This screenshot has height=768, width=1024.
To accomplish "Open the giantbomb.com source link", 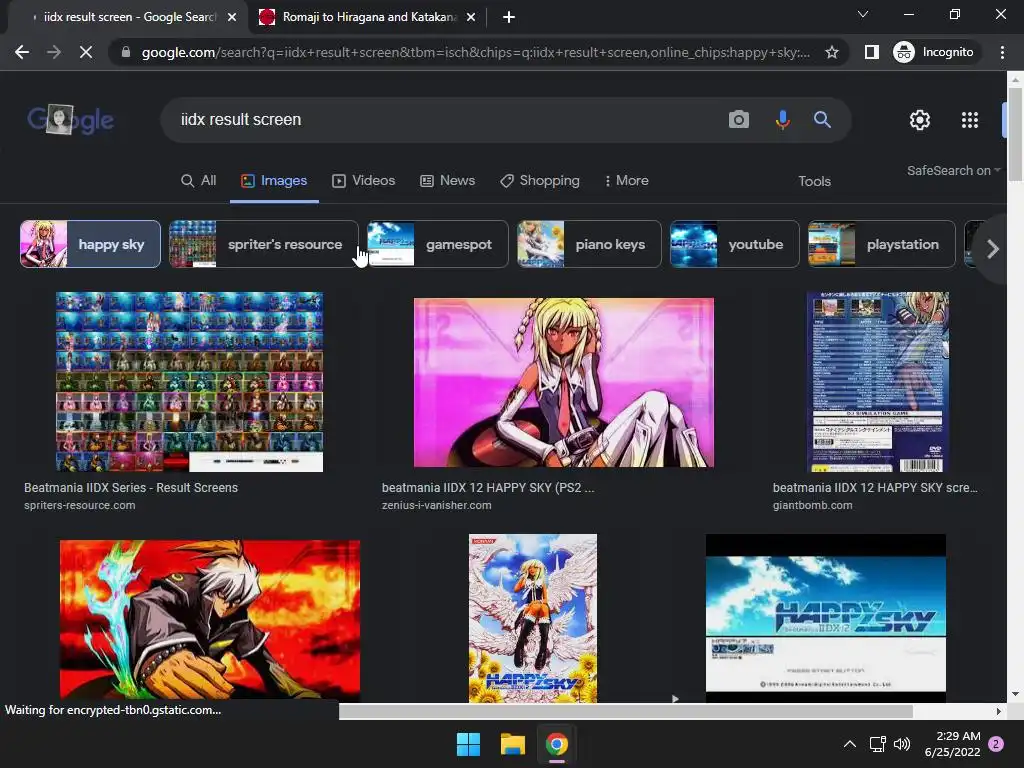I will click(x=812, y=505).
